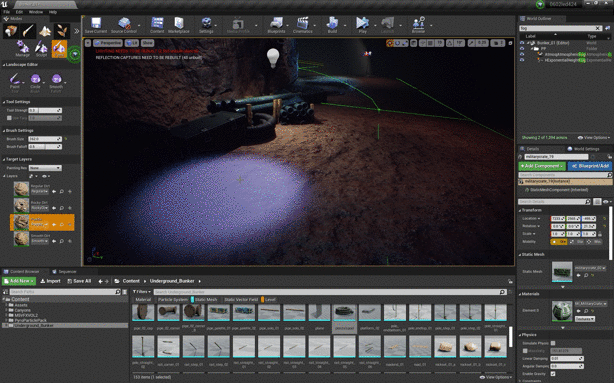Adjust the Brush Size slider
Image resolution: width=614 pixels, height=383 pixels.
coord(45,139)
